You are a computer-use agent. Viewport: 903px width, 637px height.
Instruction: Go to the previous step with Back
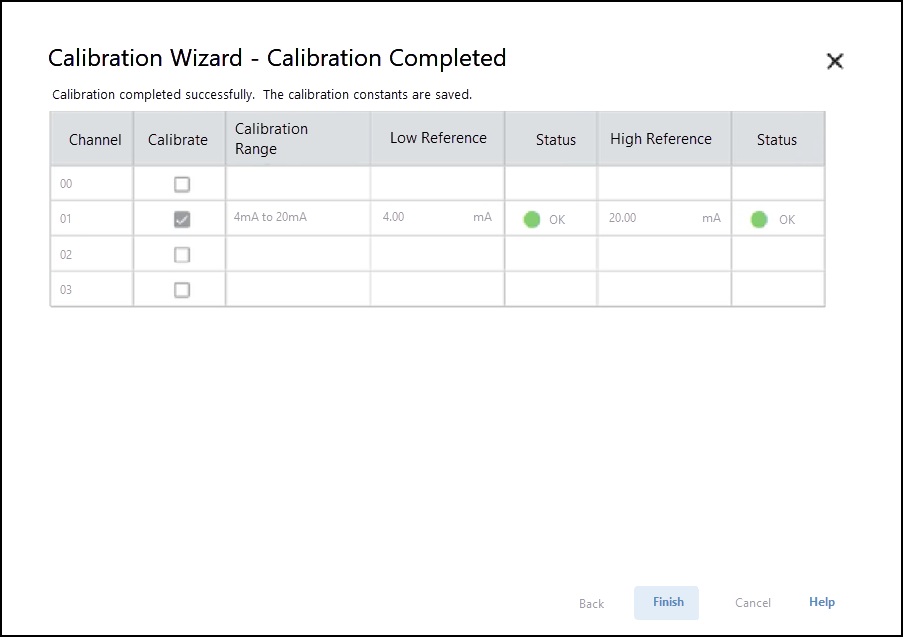[591, 603]
